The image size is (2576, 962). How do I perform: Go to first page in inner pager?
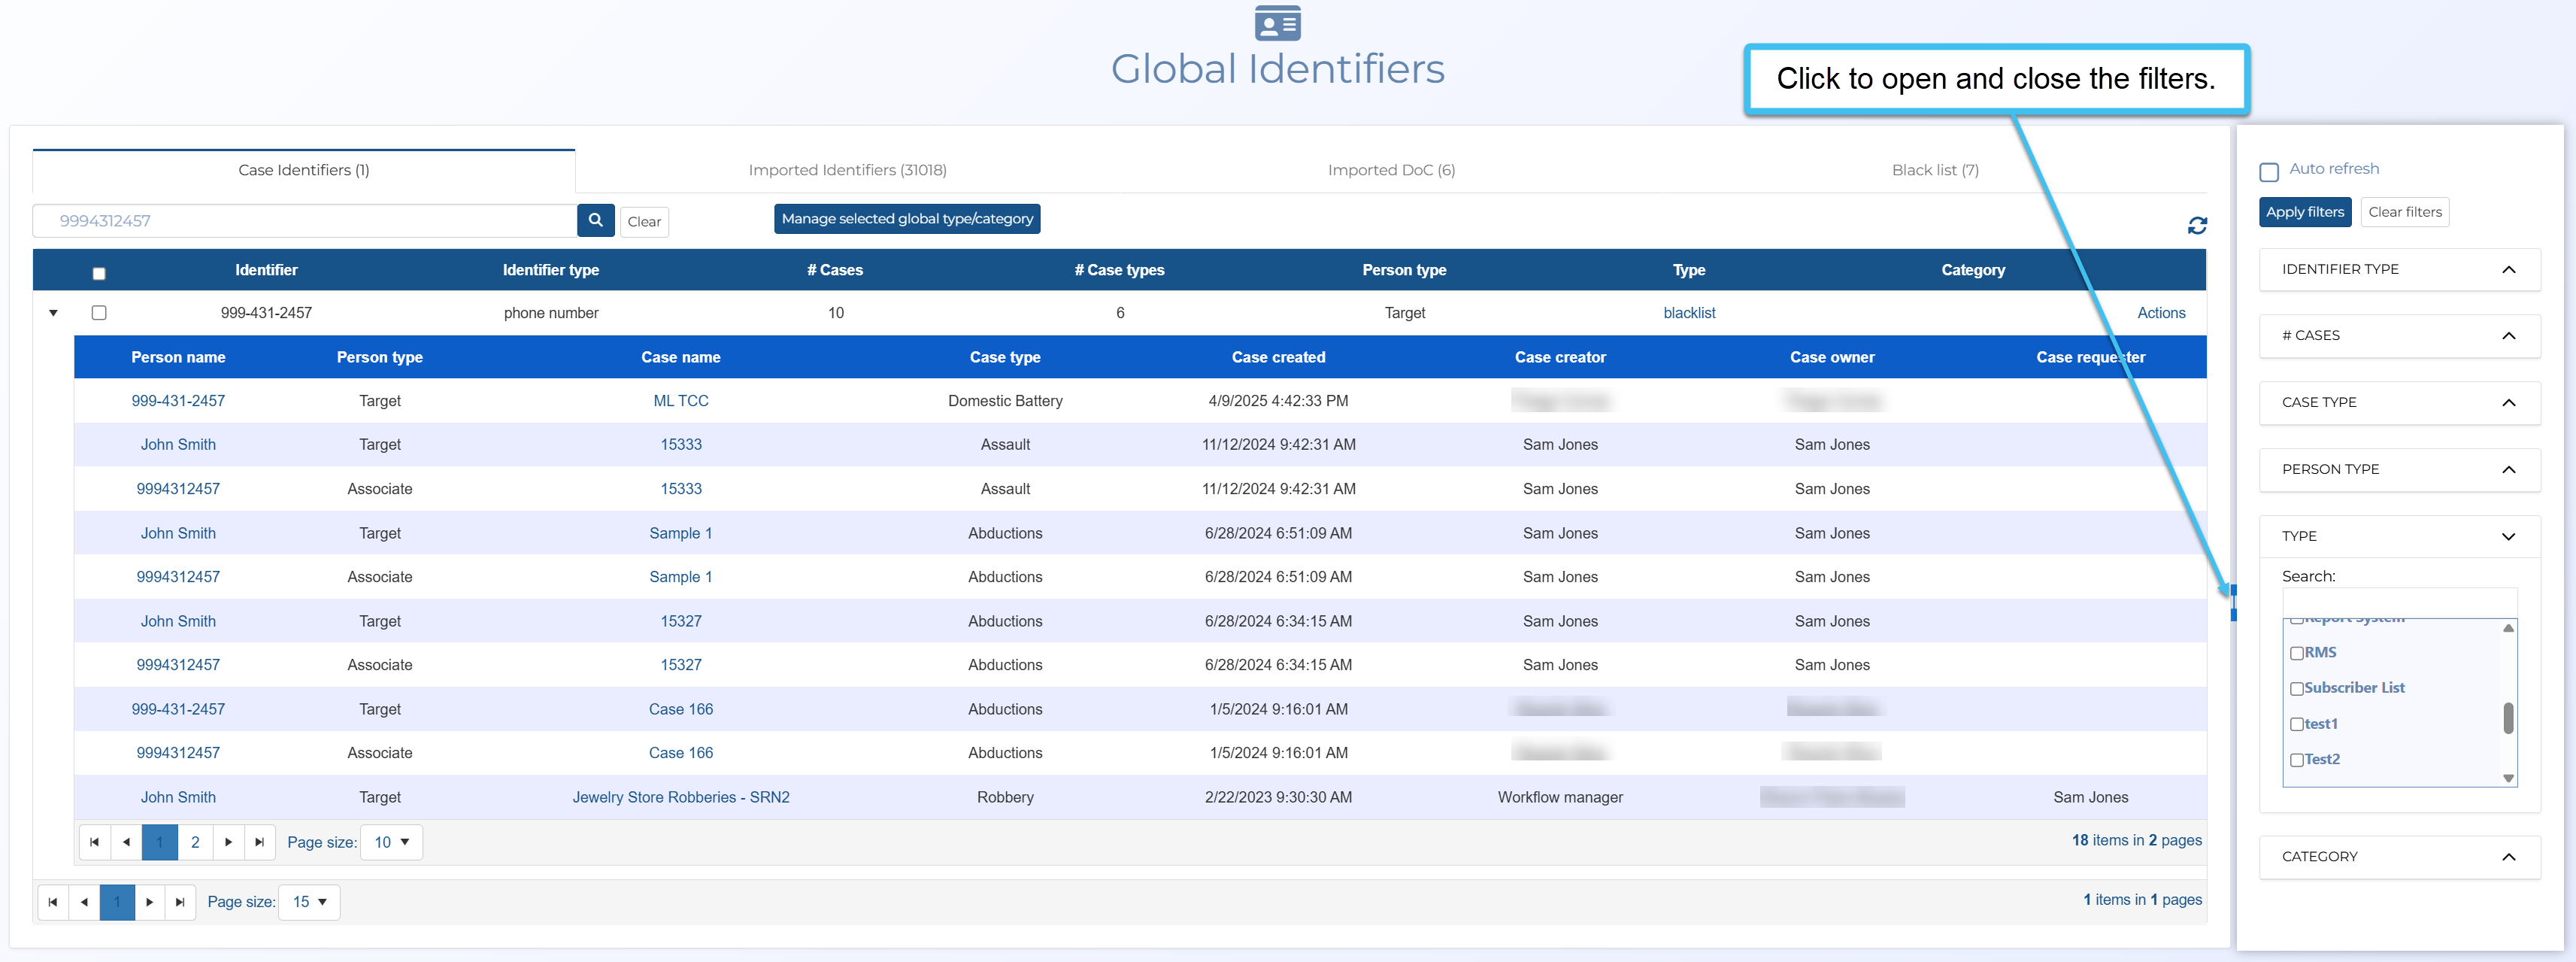[x=94, y=842]
